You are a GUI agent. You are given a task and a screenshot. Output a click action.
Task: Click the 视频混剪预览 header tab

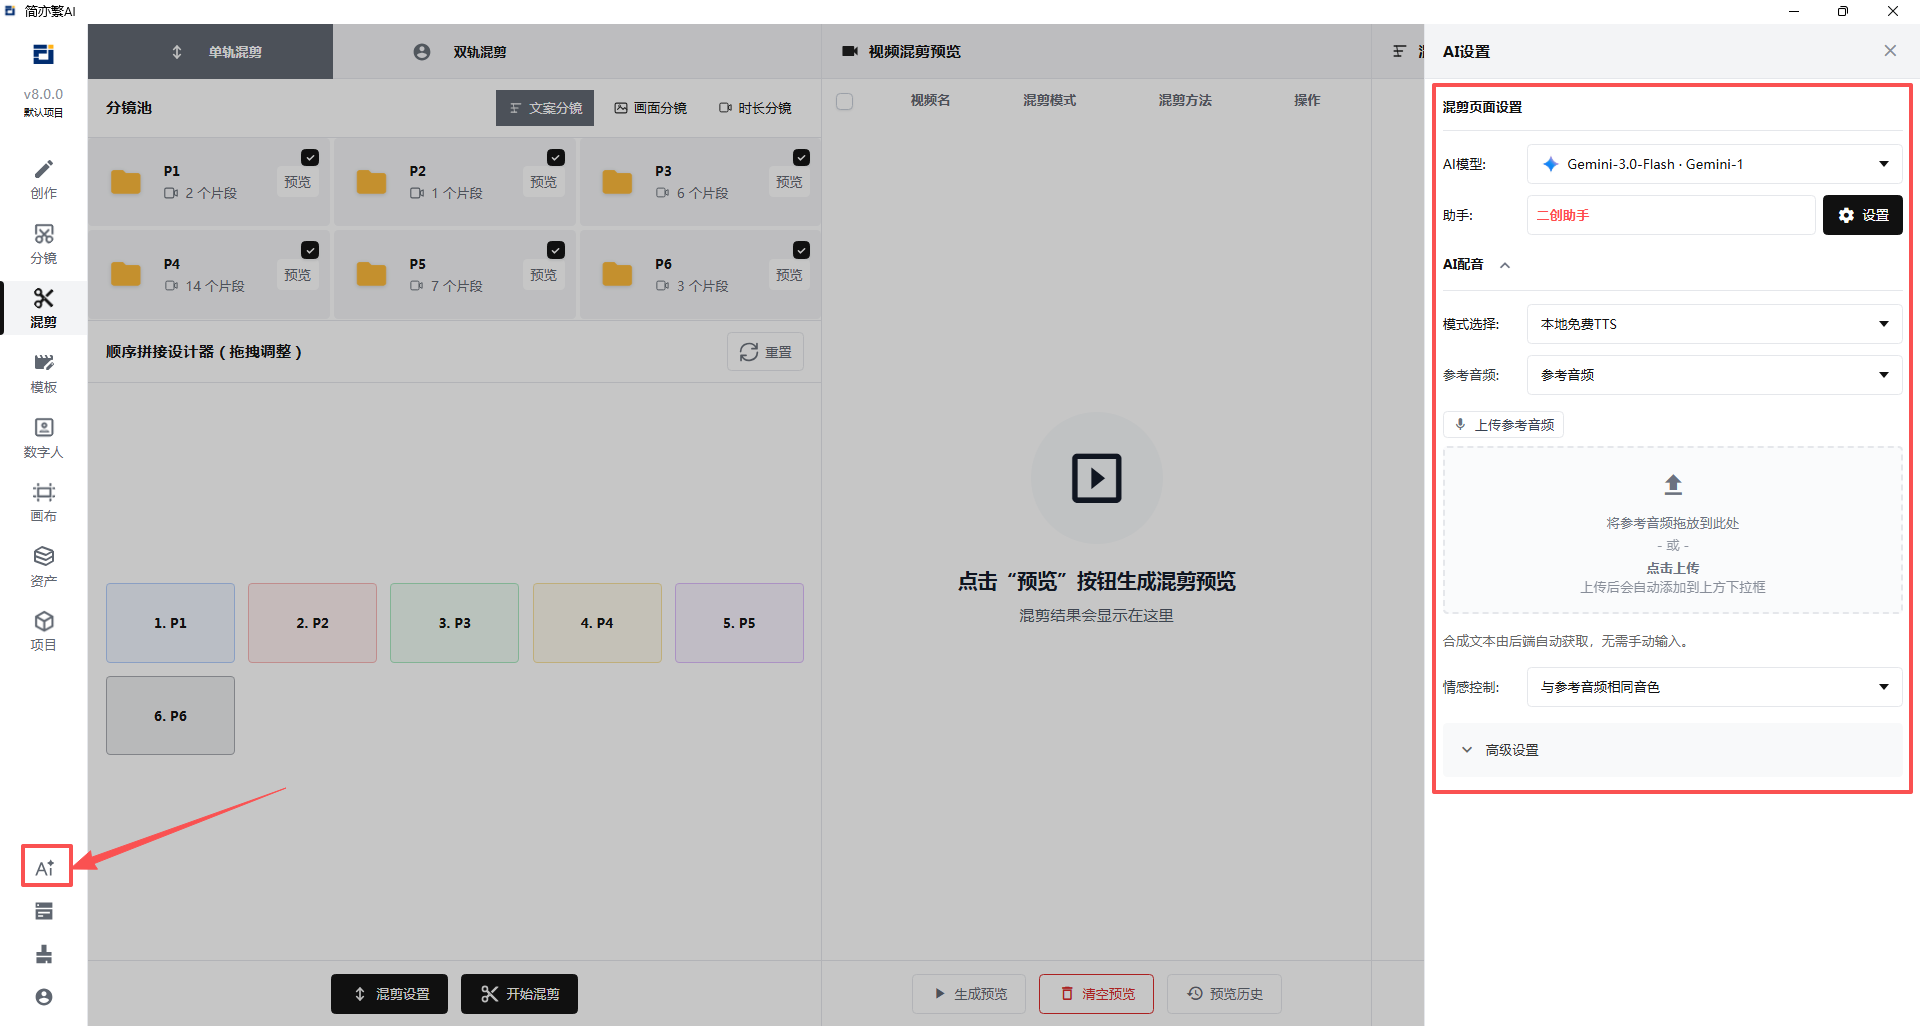coord(902,52)
